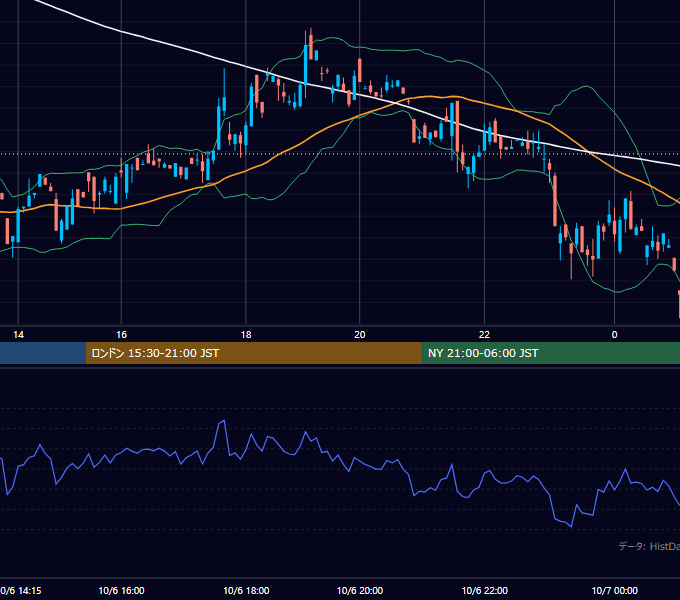Click the 10/6 18:00 bottom time label

pos(246,590)
